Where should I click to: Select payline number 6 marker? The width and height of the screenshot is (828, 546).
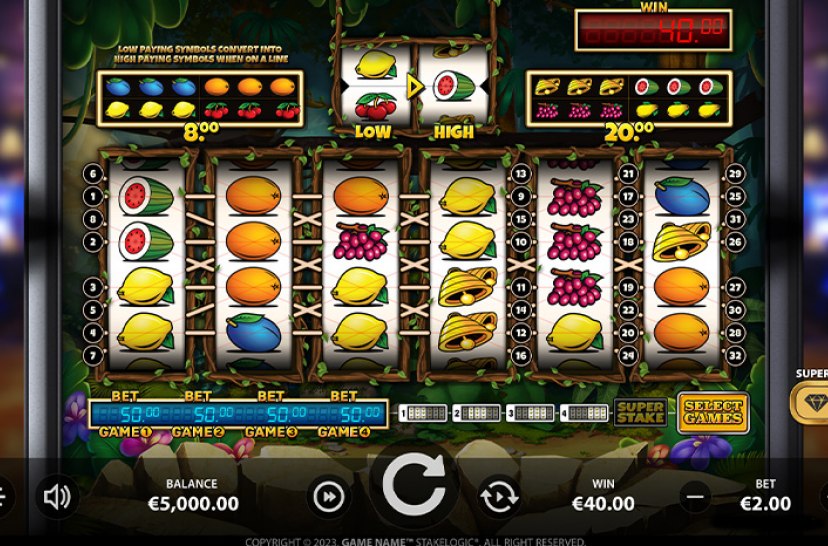[93, 174]
